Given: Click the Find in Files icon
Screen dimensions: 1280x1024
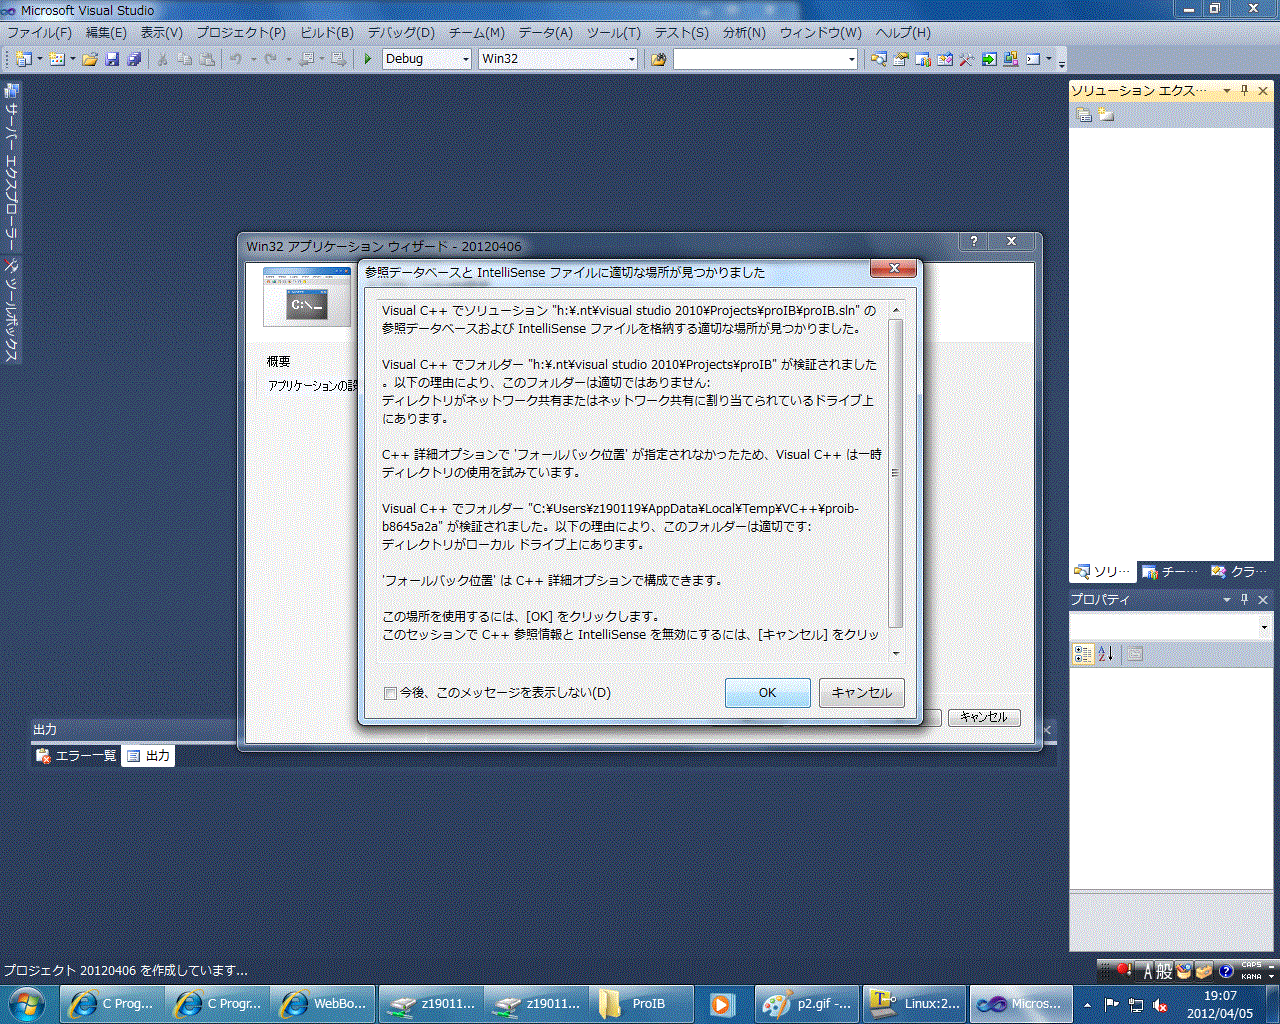Looking at the screenshot, I should point(658,59).
